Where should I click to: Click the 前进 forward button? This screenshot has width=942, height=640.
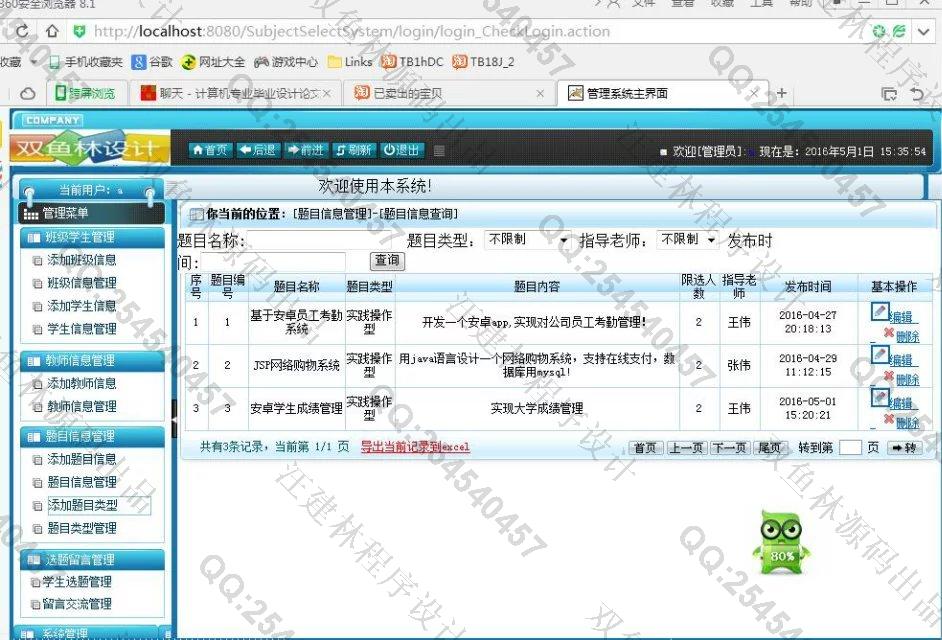(306, 150)
